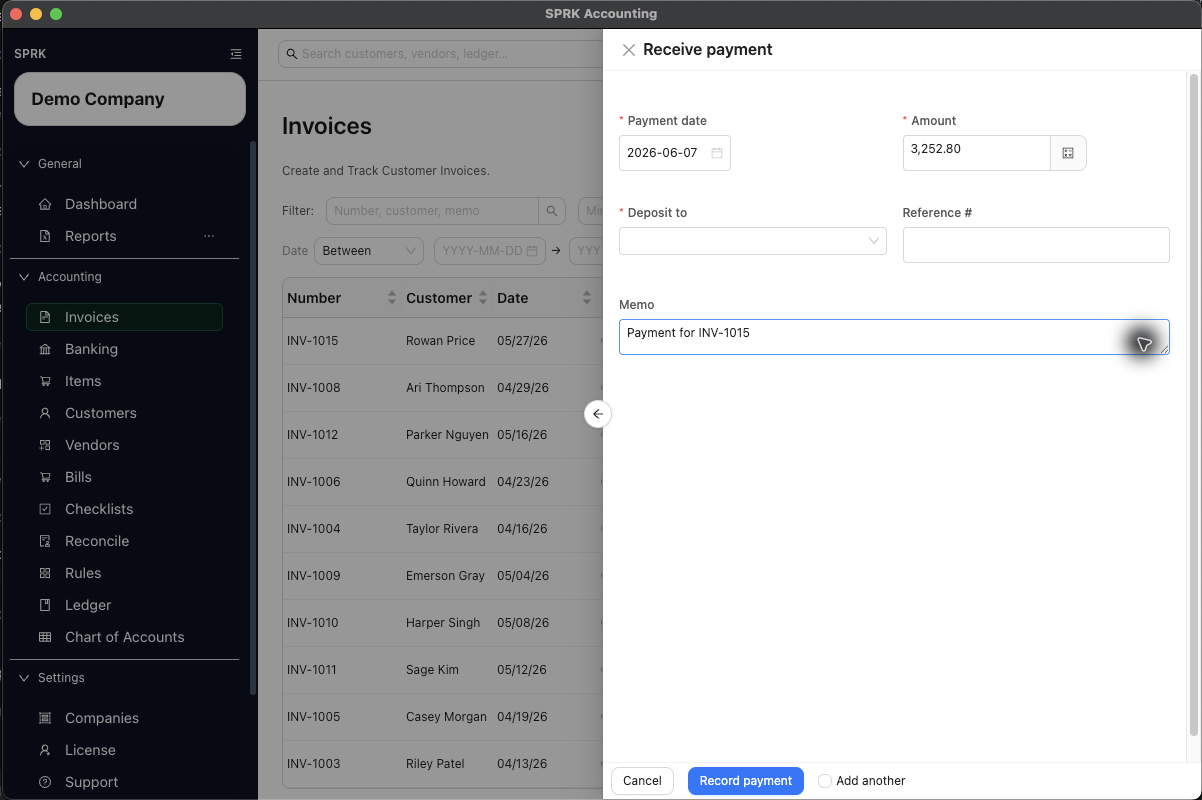Click the Support question icon
The height and width of the screenshot is (800, 1202).
tap(45, 782)
